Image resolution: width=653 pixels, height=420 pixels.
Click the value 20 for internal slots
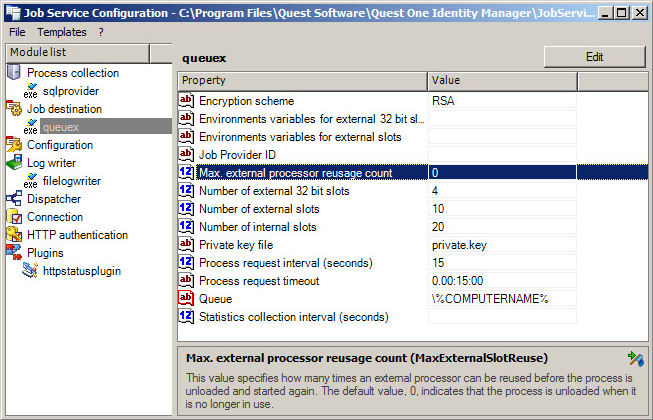click(x=502, y=226)
